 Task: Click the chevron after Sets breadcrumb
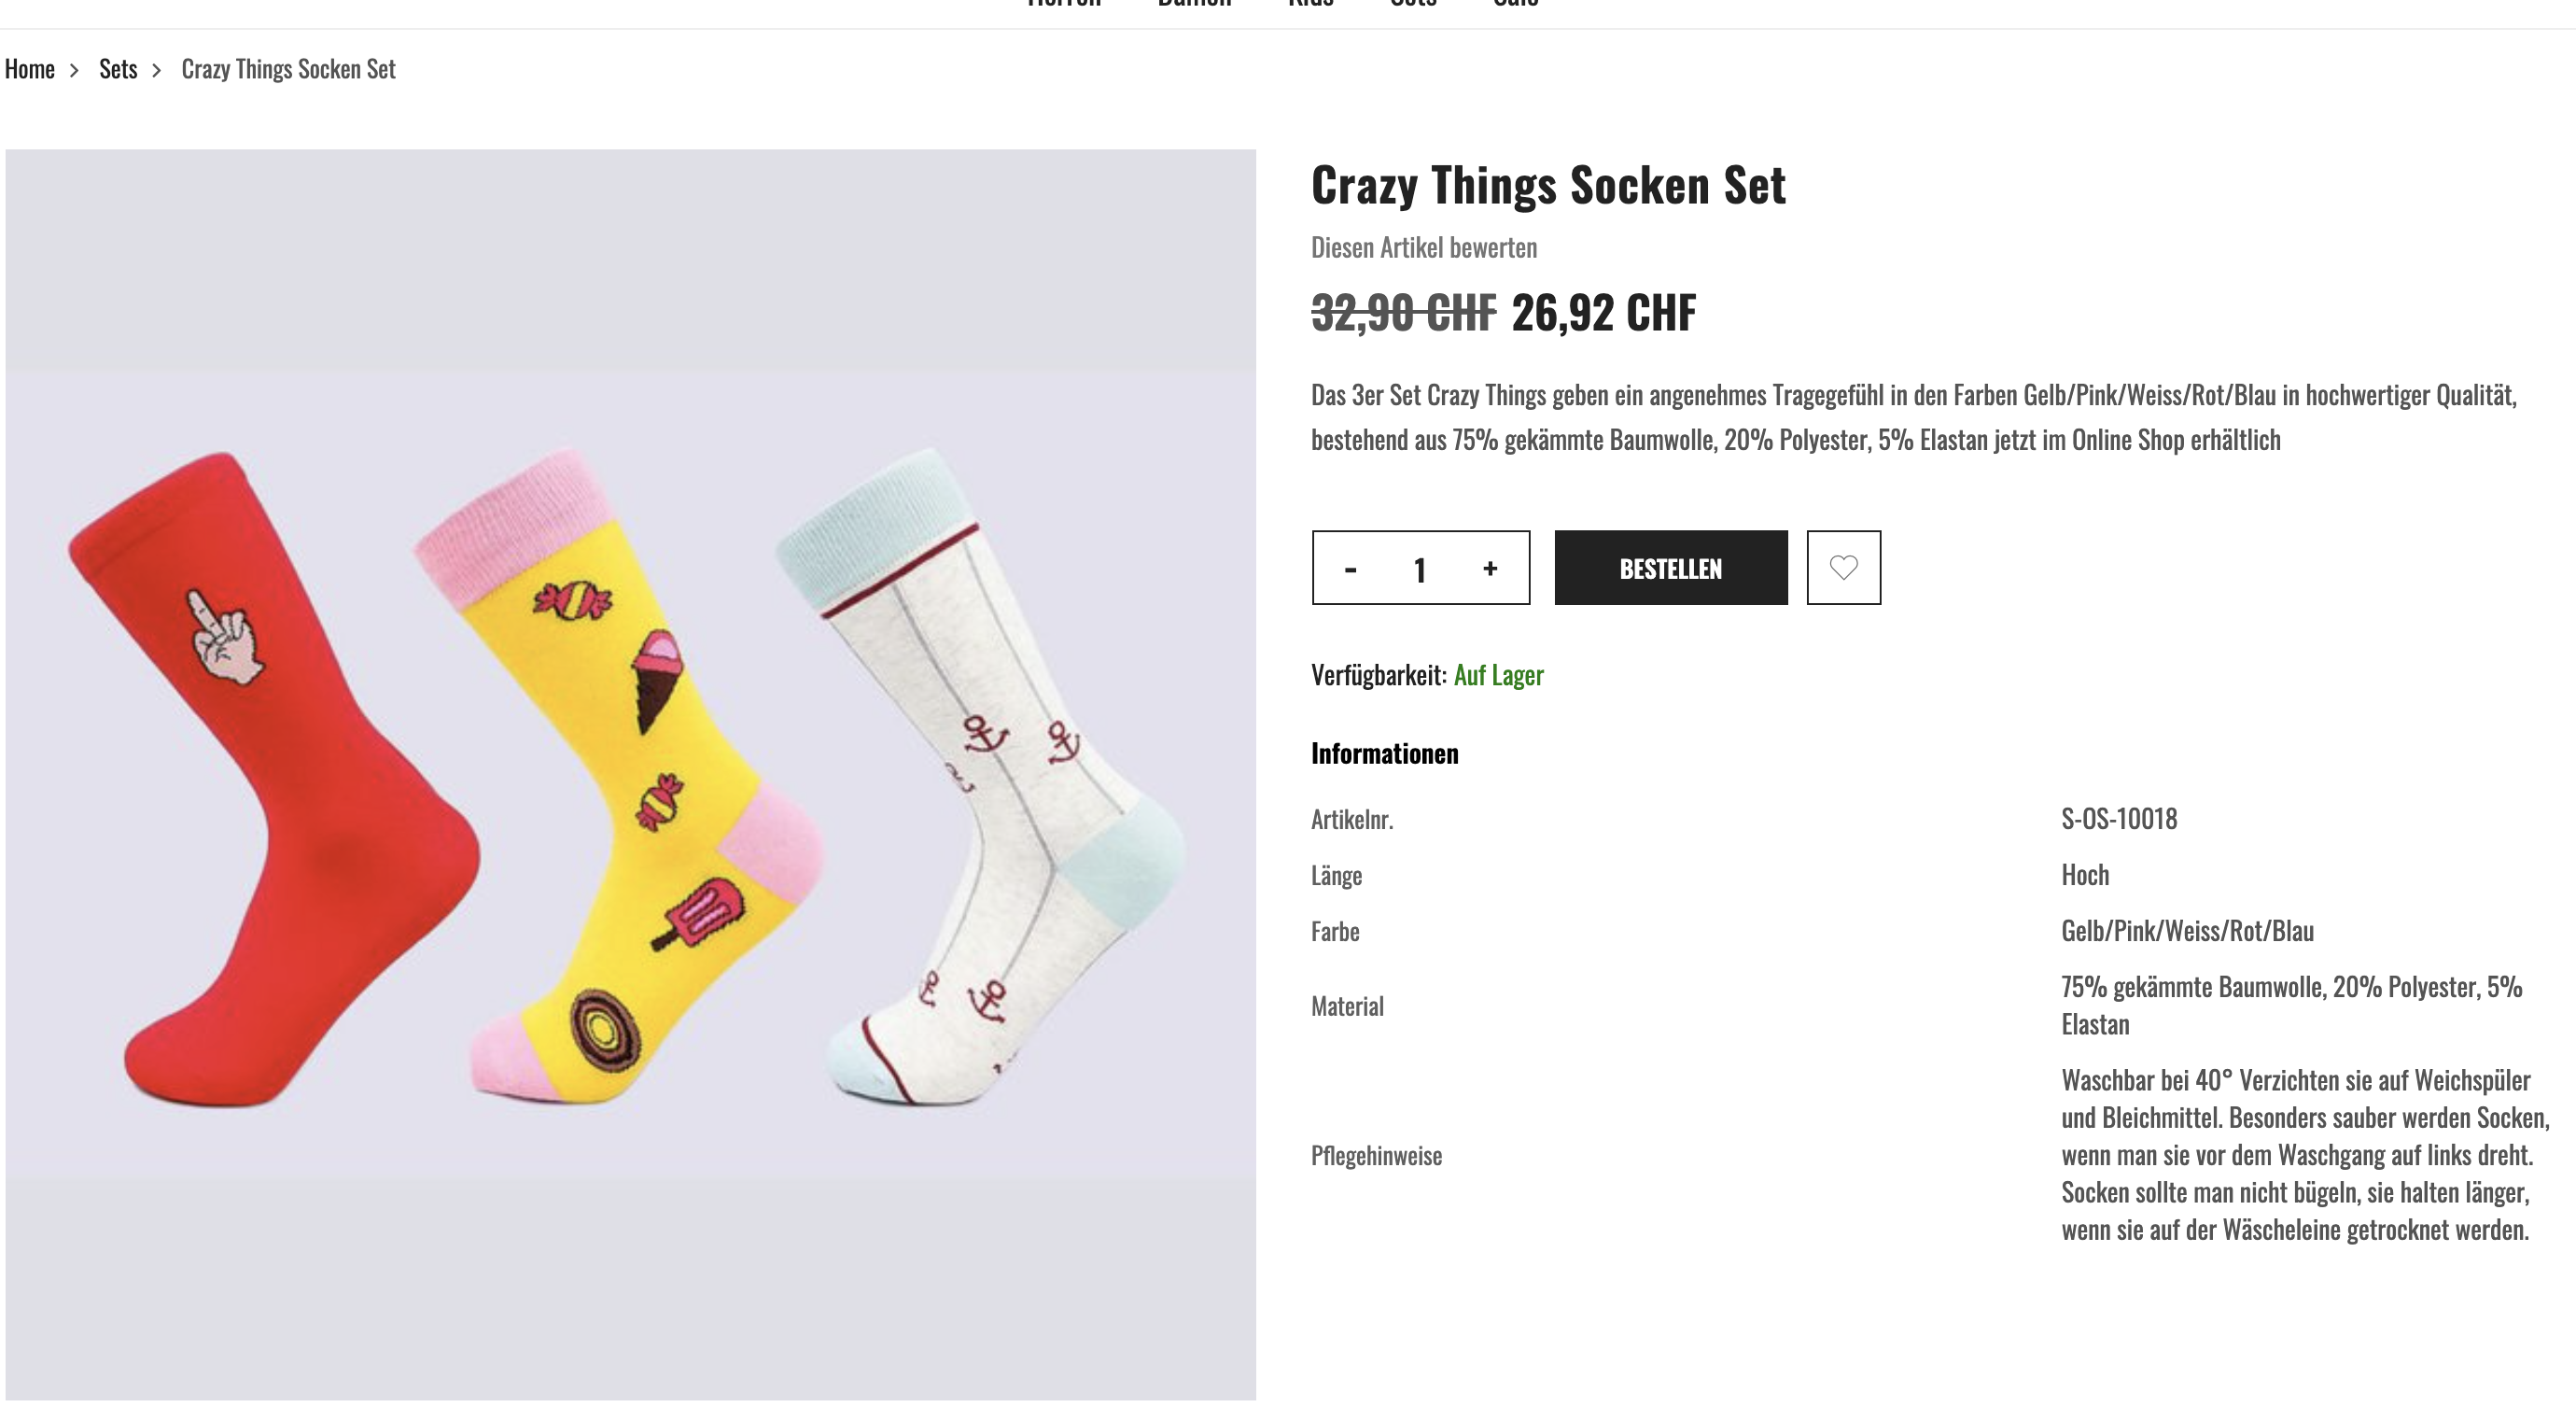pyautogui.click(x=156, y=70)
